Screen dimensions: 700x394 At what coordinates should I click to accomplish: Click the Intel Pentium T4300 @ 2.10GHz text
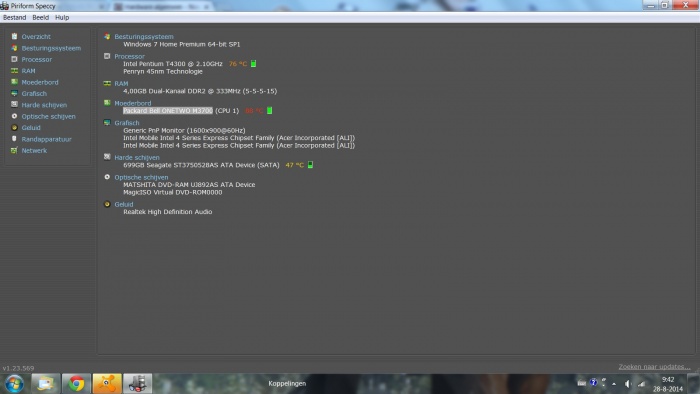tap(173, 64)
